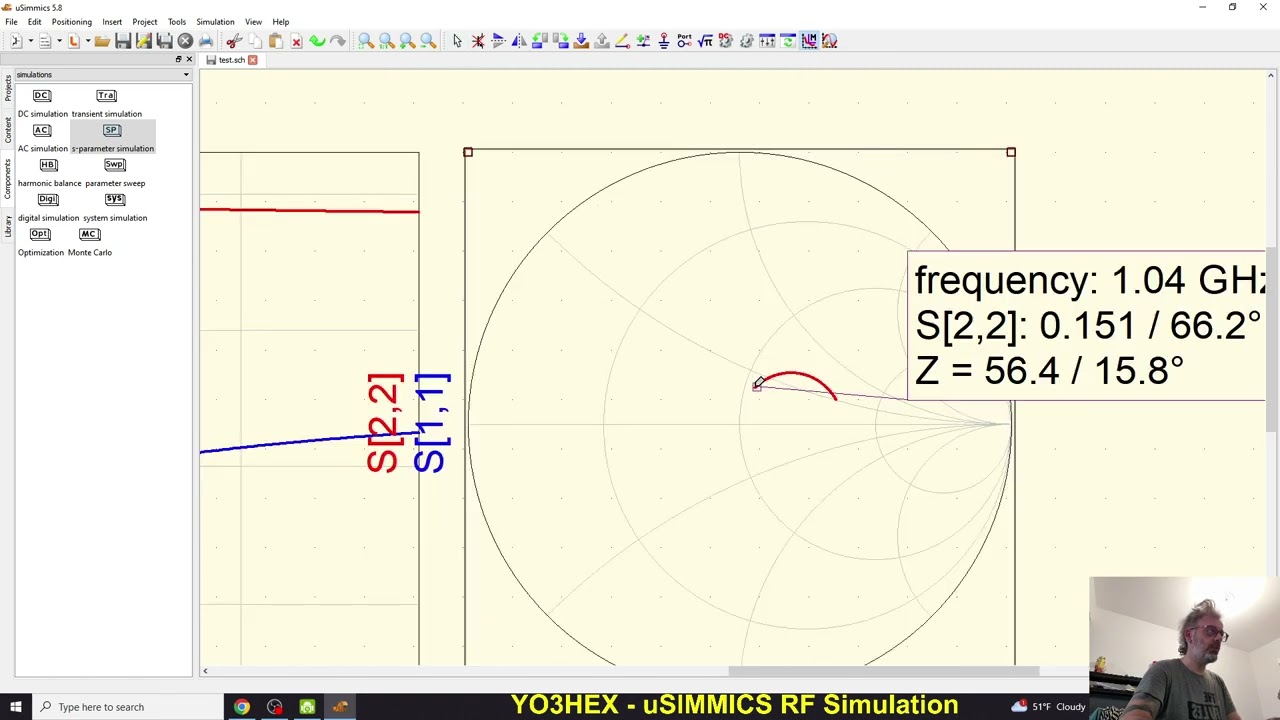This screenshot has height=720, width=1280.
Task: Open the Positioning menu
Action: (x=71, y=22)
